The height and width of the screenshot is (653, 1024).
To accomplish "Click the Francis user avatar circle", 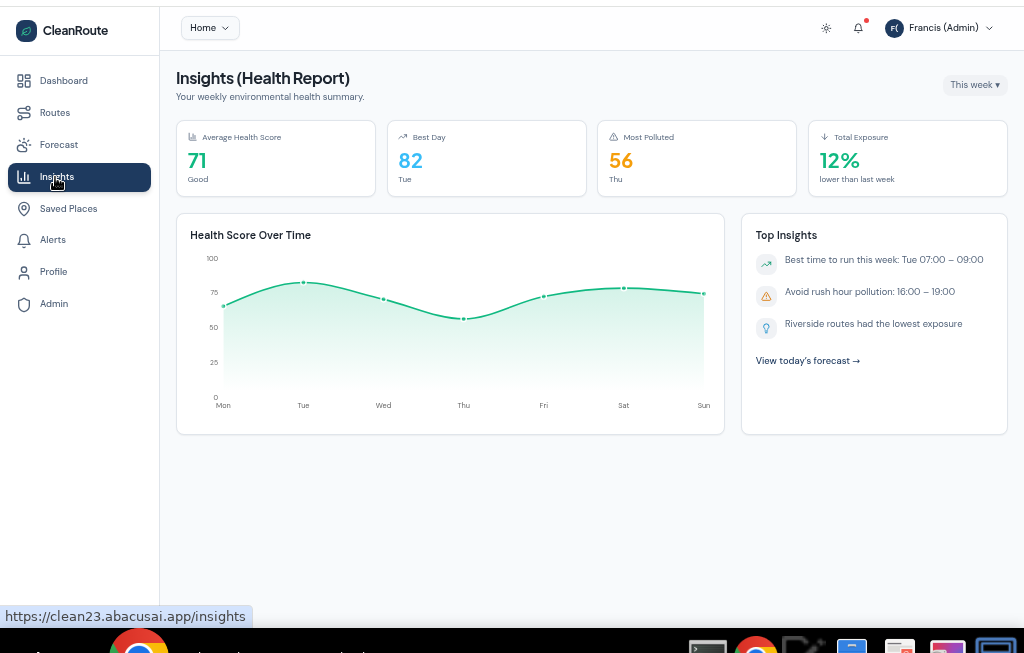I will click(x=894, y=28).
